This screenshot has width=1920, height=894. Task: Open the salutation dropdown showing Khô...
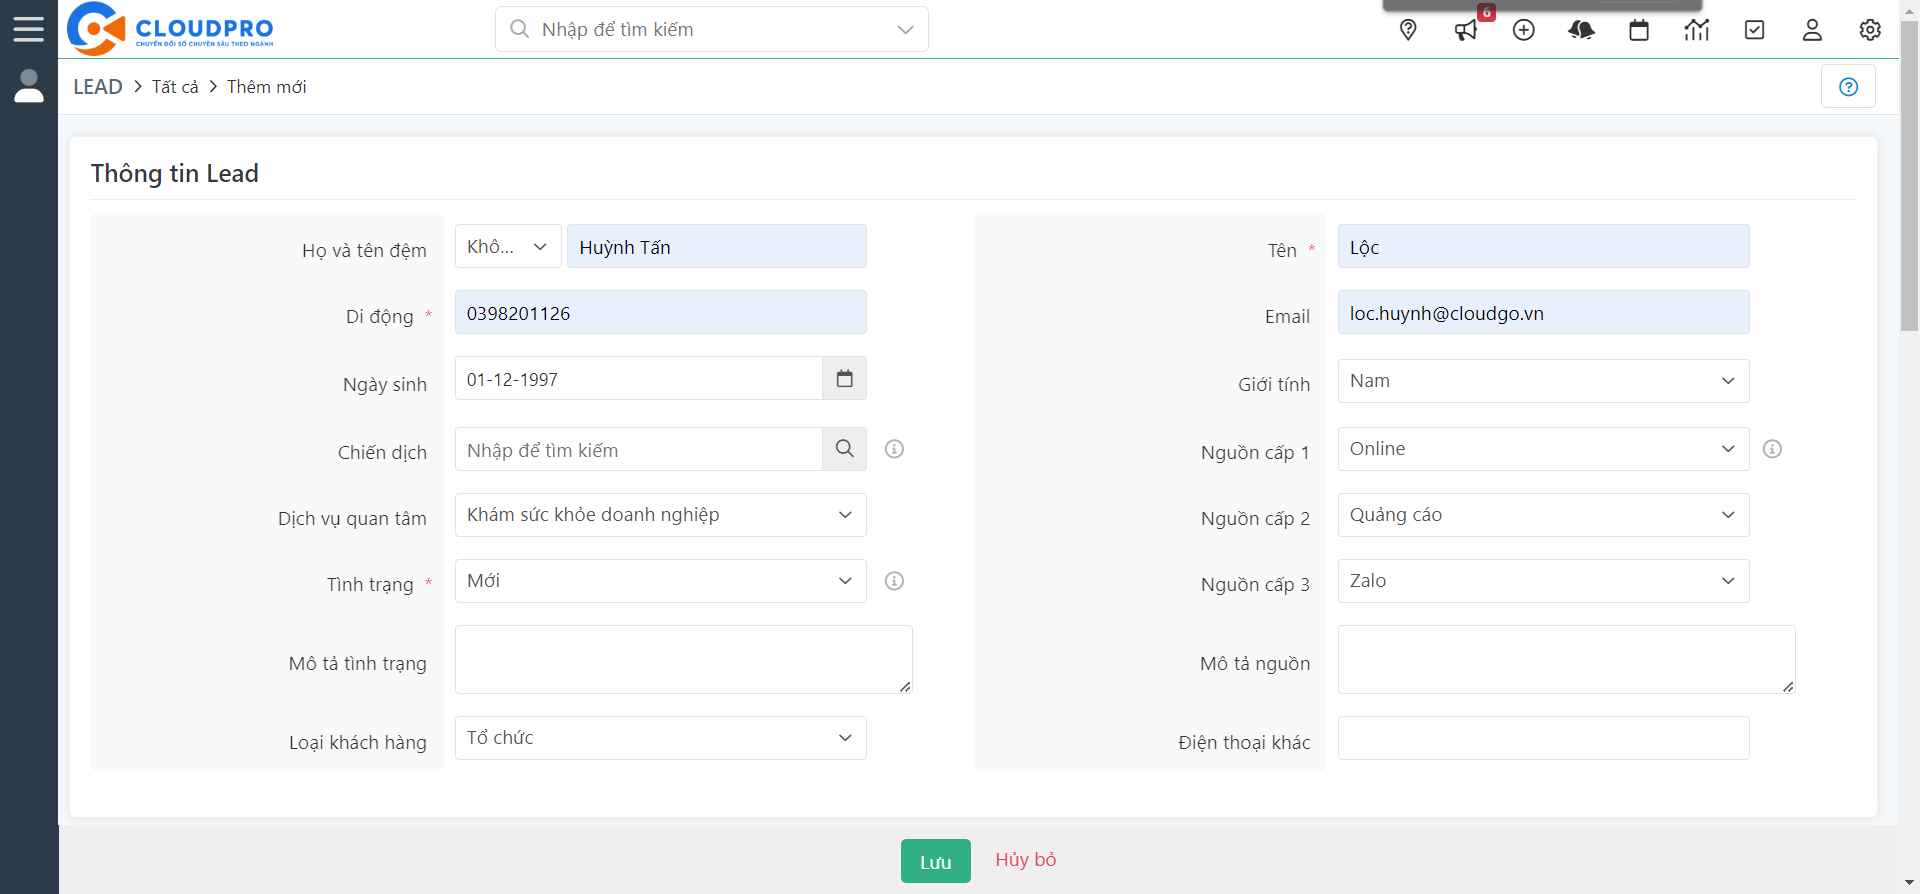(x=508, y=246)
